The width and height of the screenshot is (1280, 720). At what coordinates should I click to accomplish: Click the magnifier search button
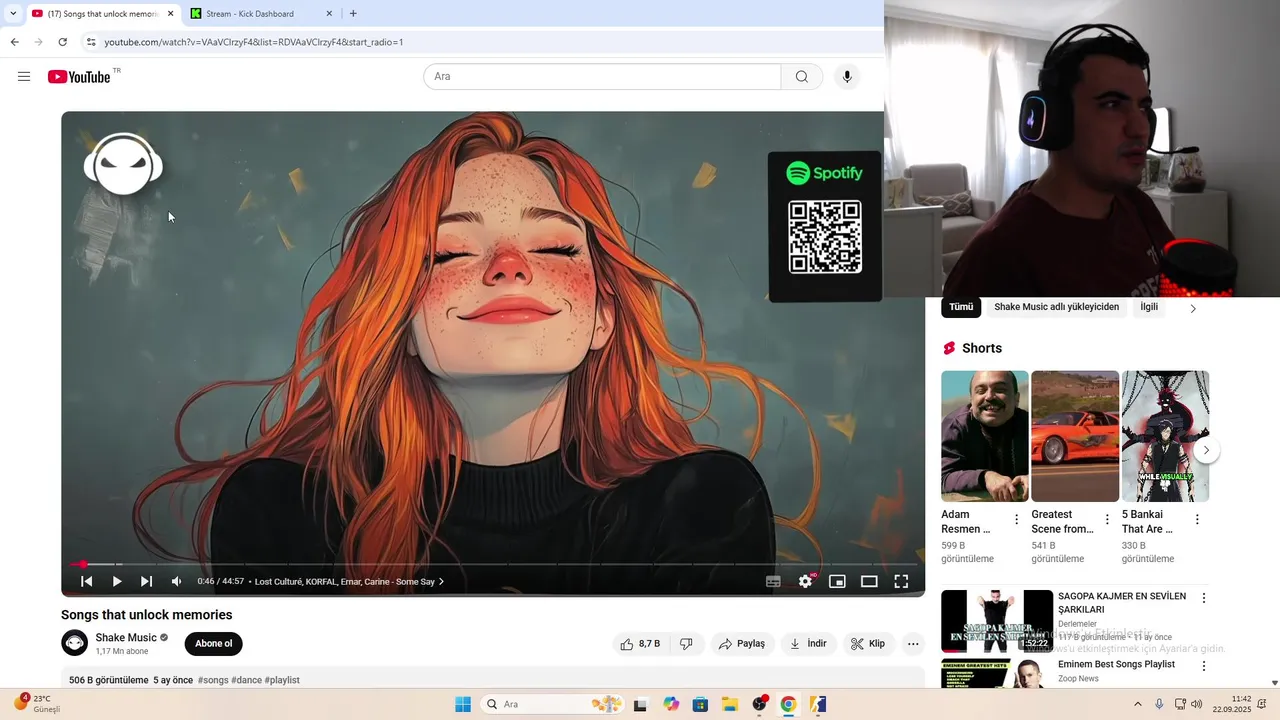point(802,77)
